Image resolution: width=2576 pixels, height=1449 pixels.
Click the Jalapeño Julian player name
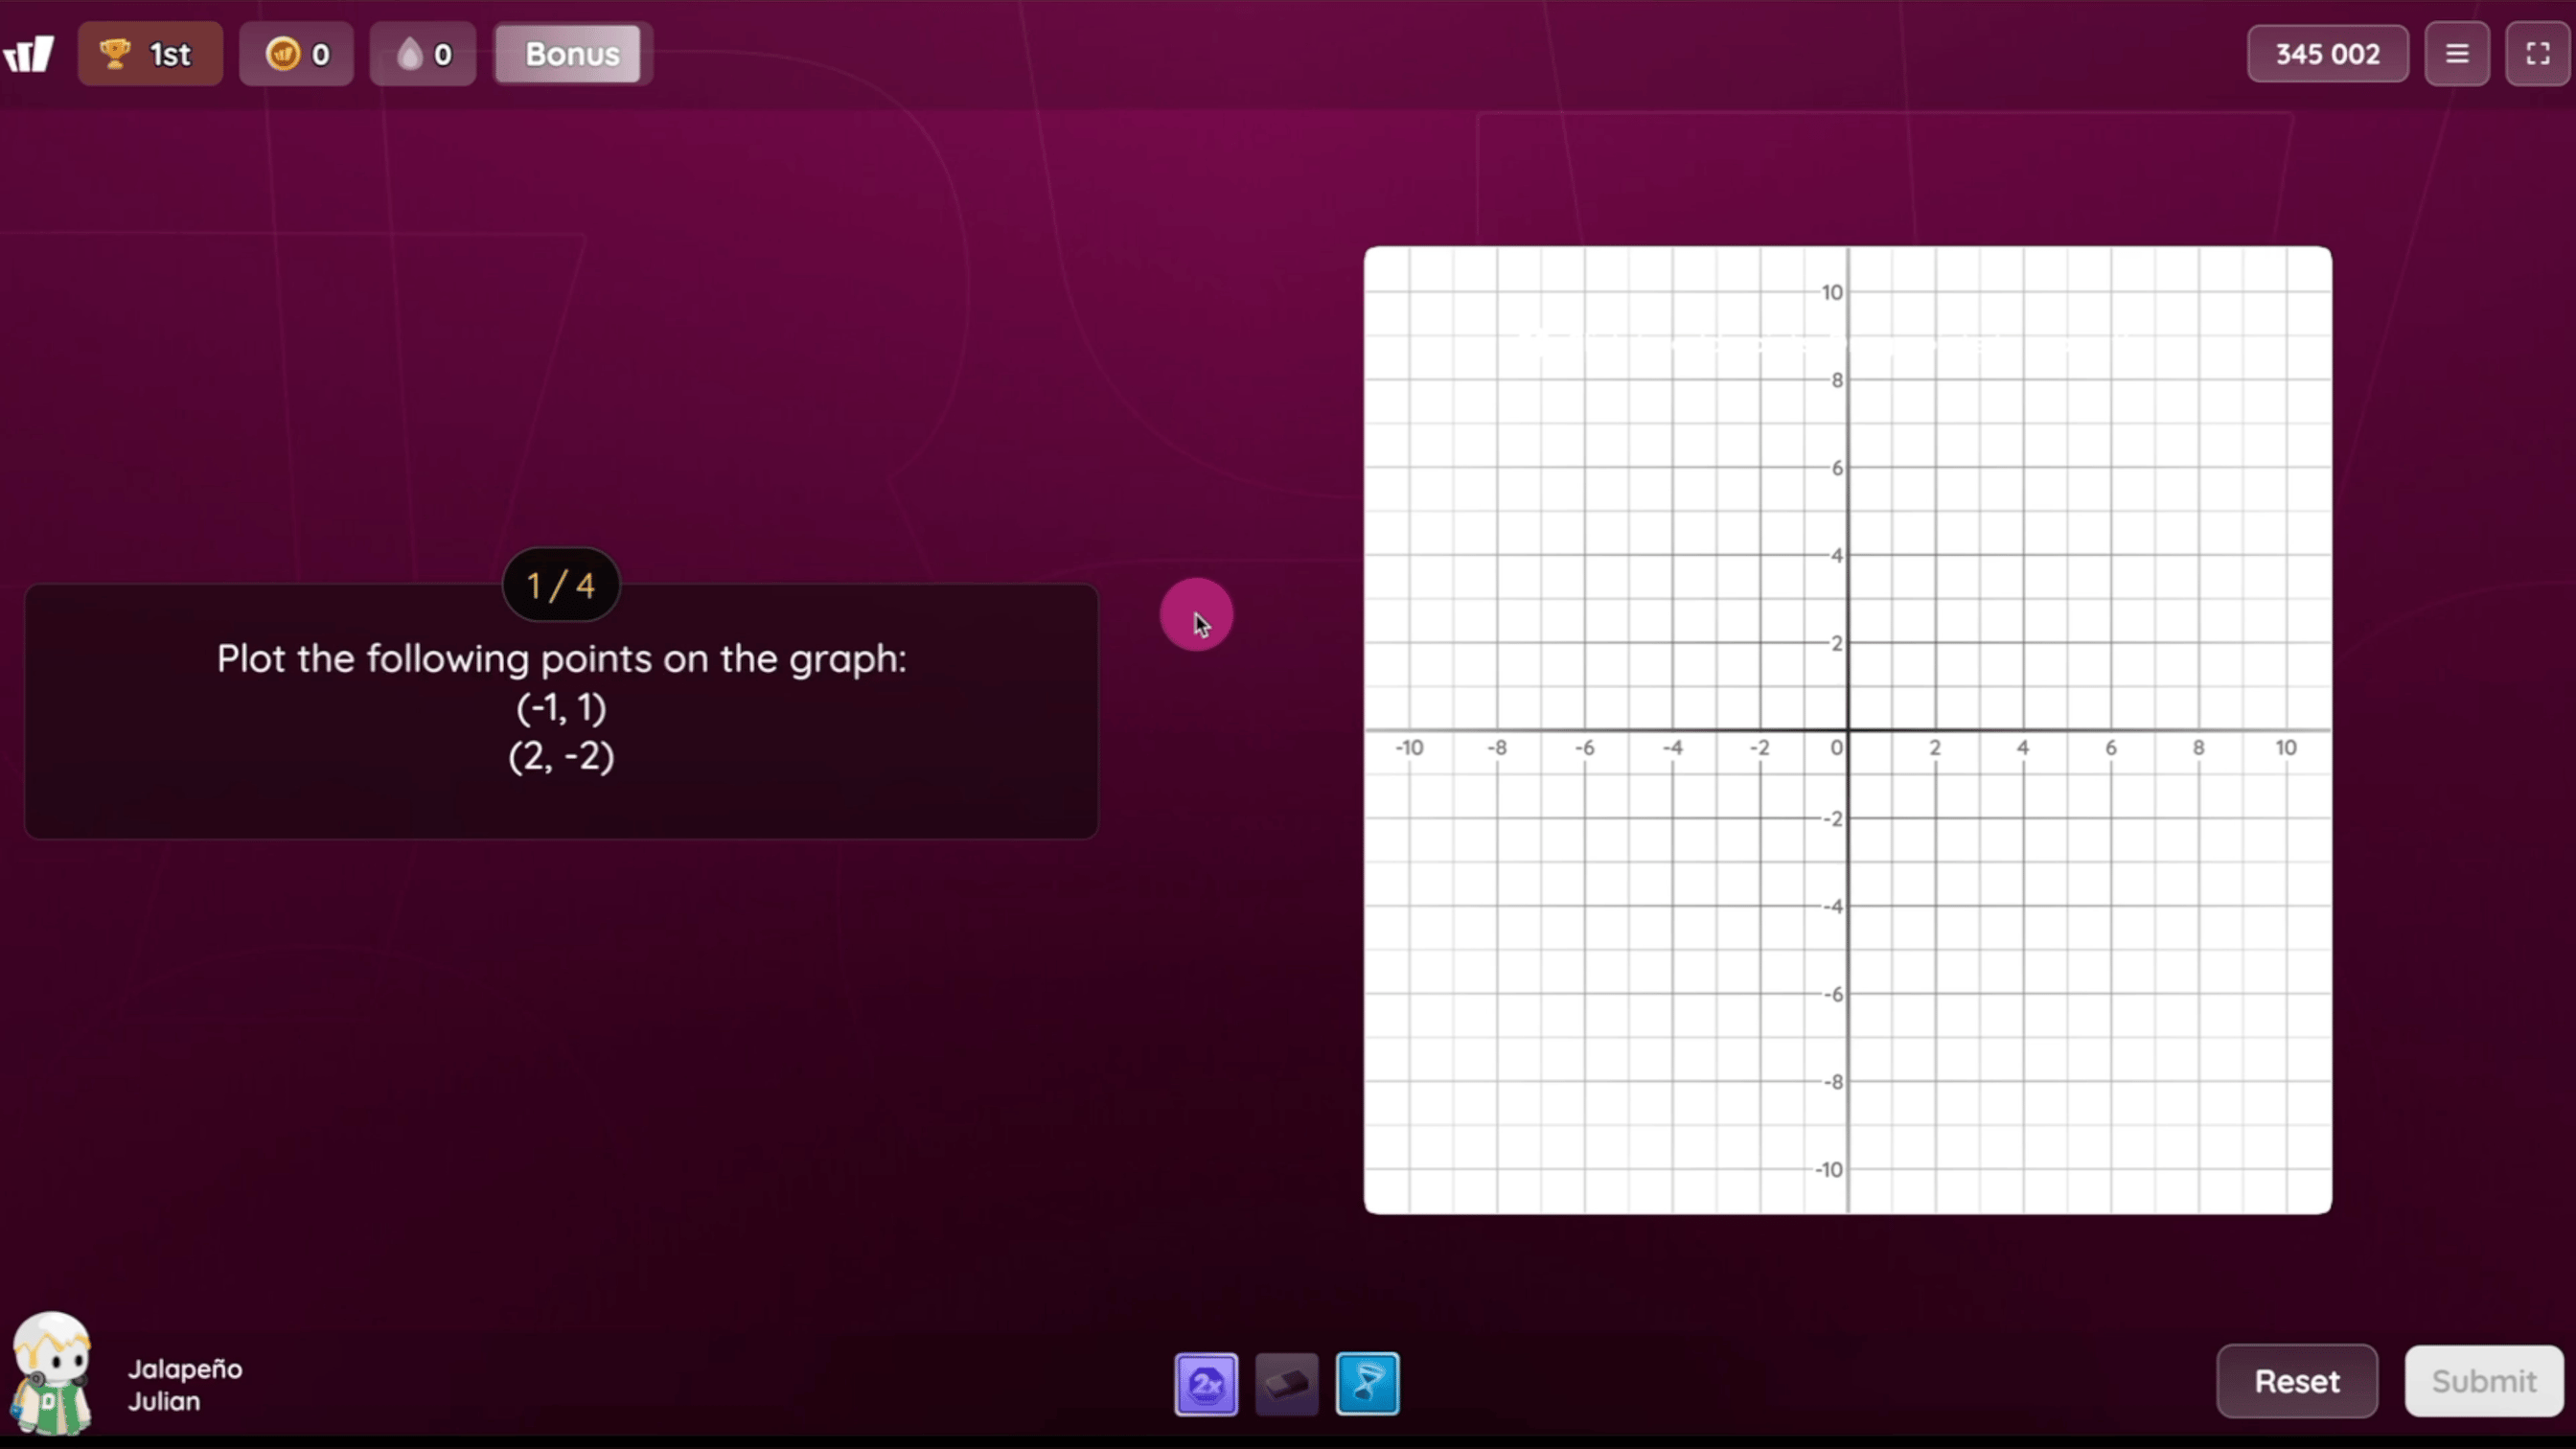pos(185,1385)
